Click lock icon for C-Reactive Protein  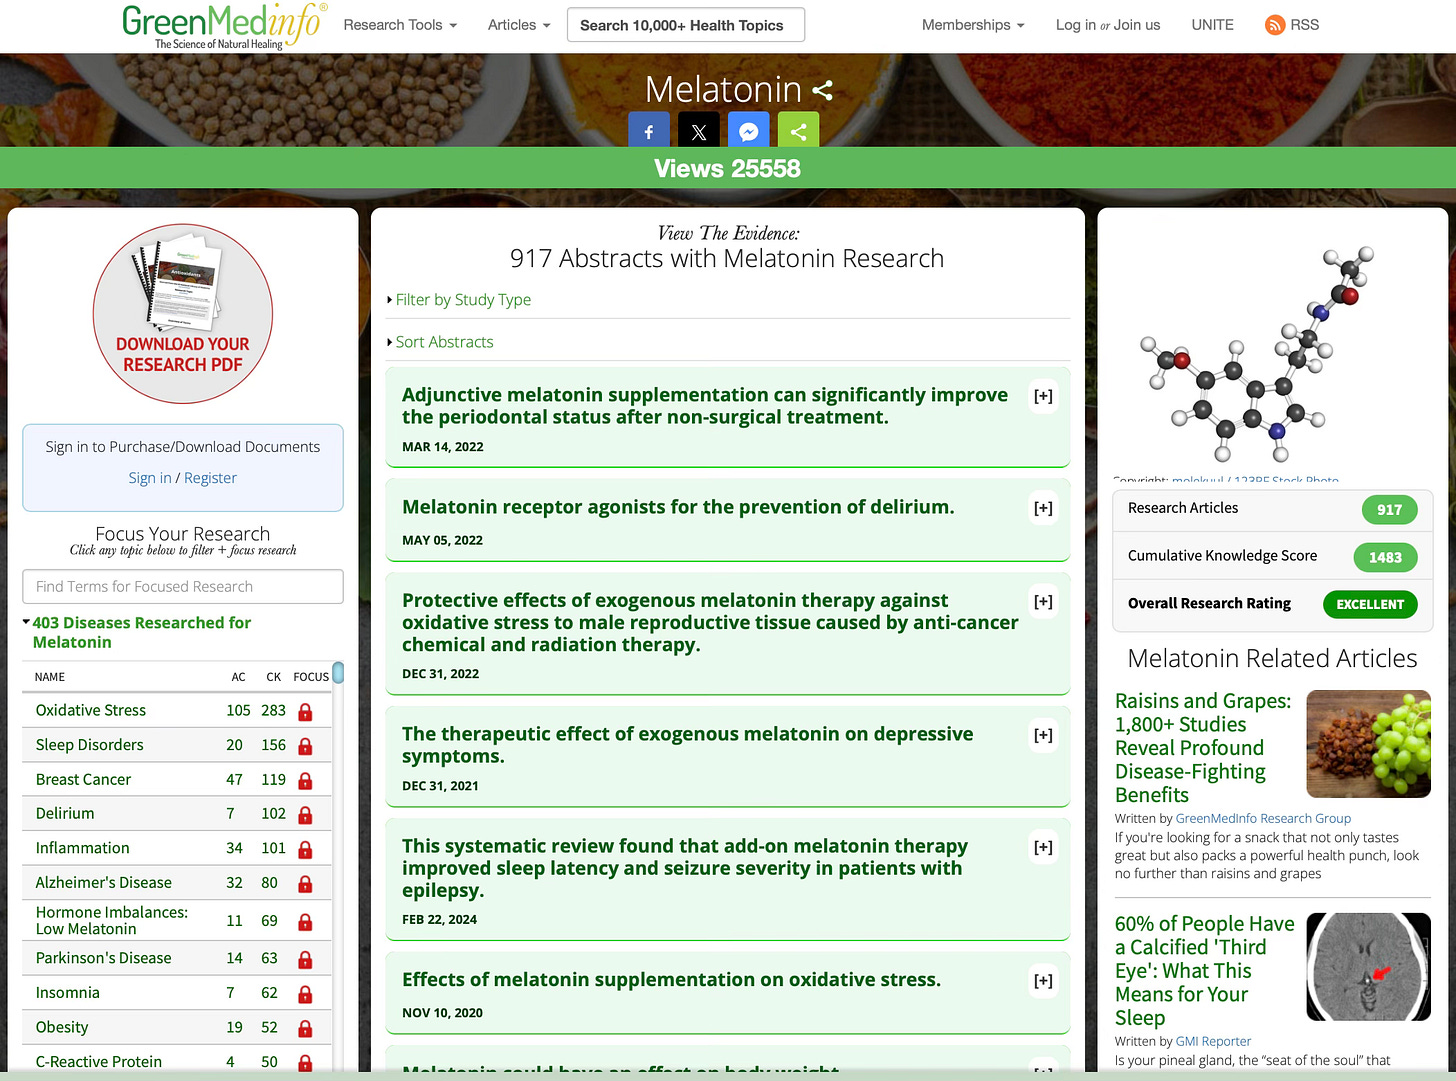click(305, 1063)
